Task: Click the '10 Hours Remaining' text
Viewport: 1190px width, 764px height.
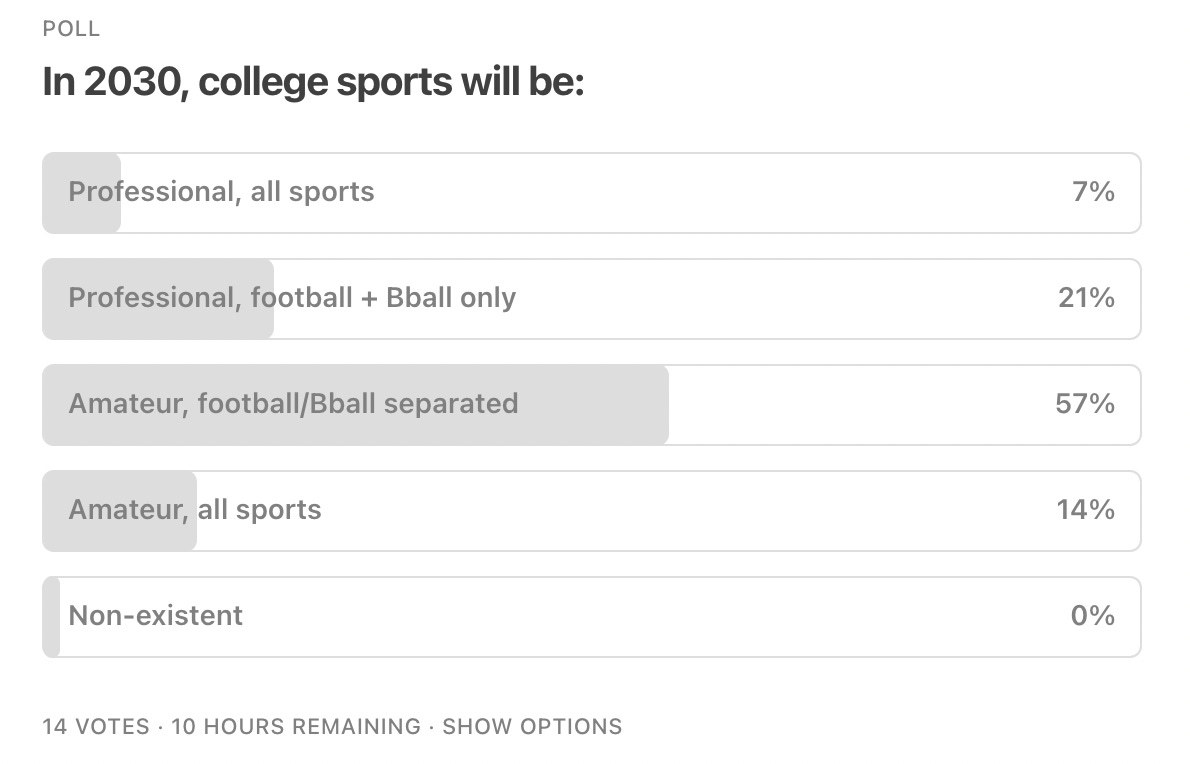Action: point(296,726)
